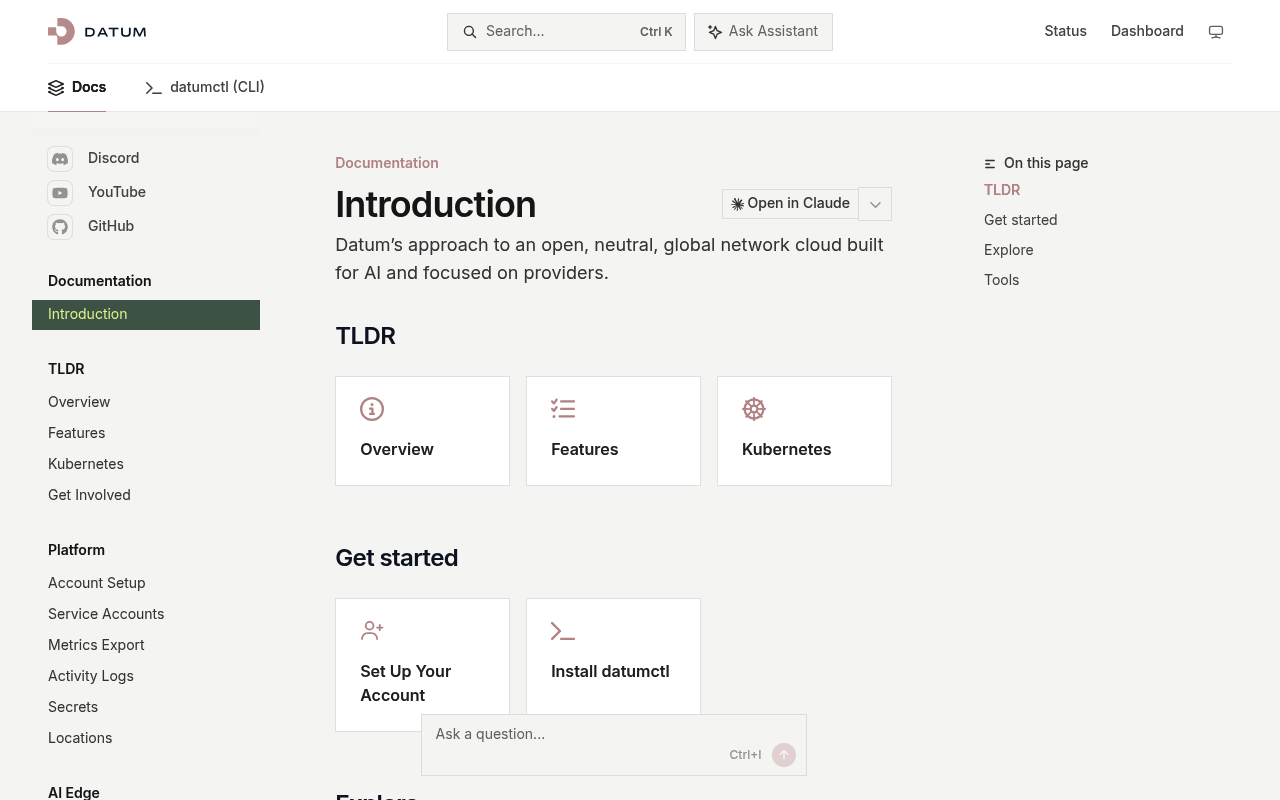Select Introduction in the sidebar
The image size is (1280, 800).
(x=146, y=315)
